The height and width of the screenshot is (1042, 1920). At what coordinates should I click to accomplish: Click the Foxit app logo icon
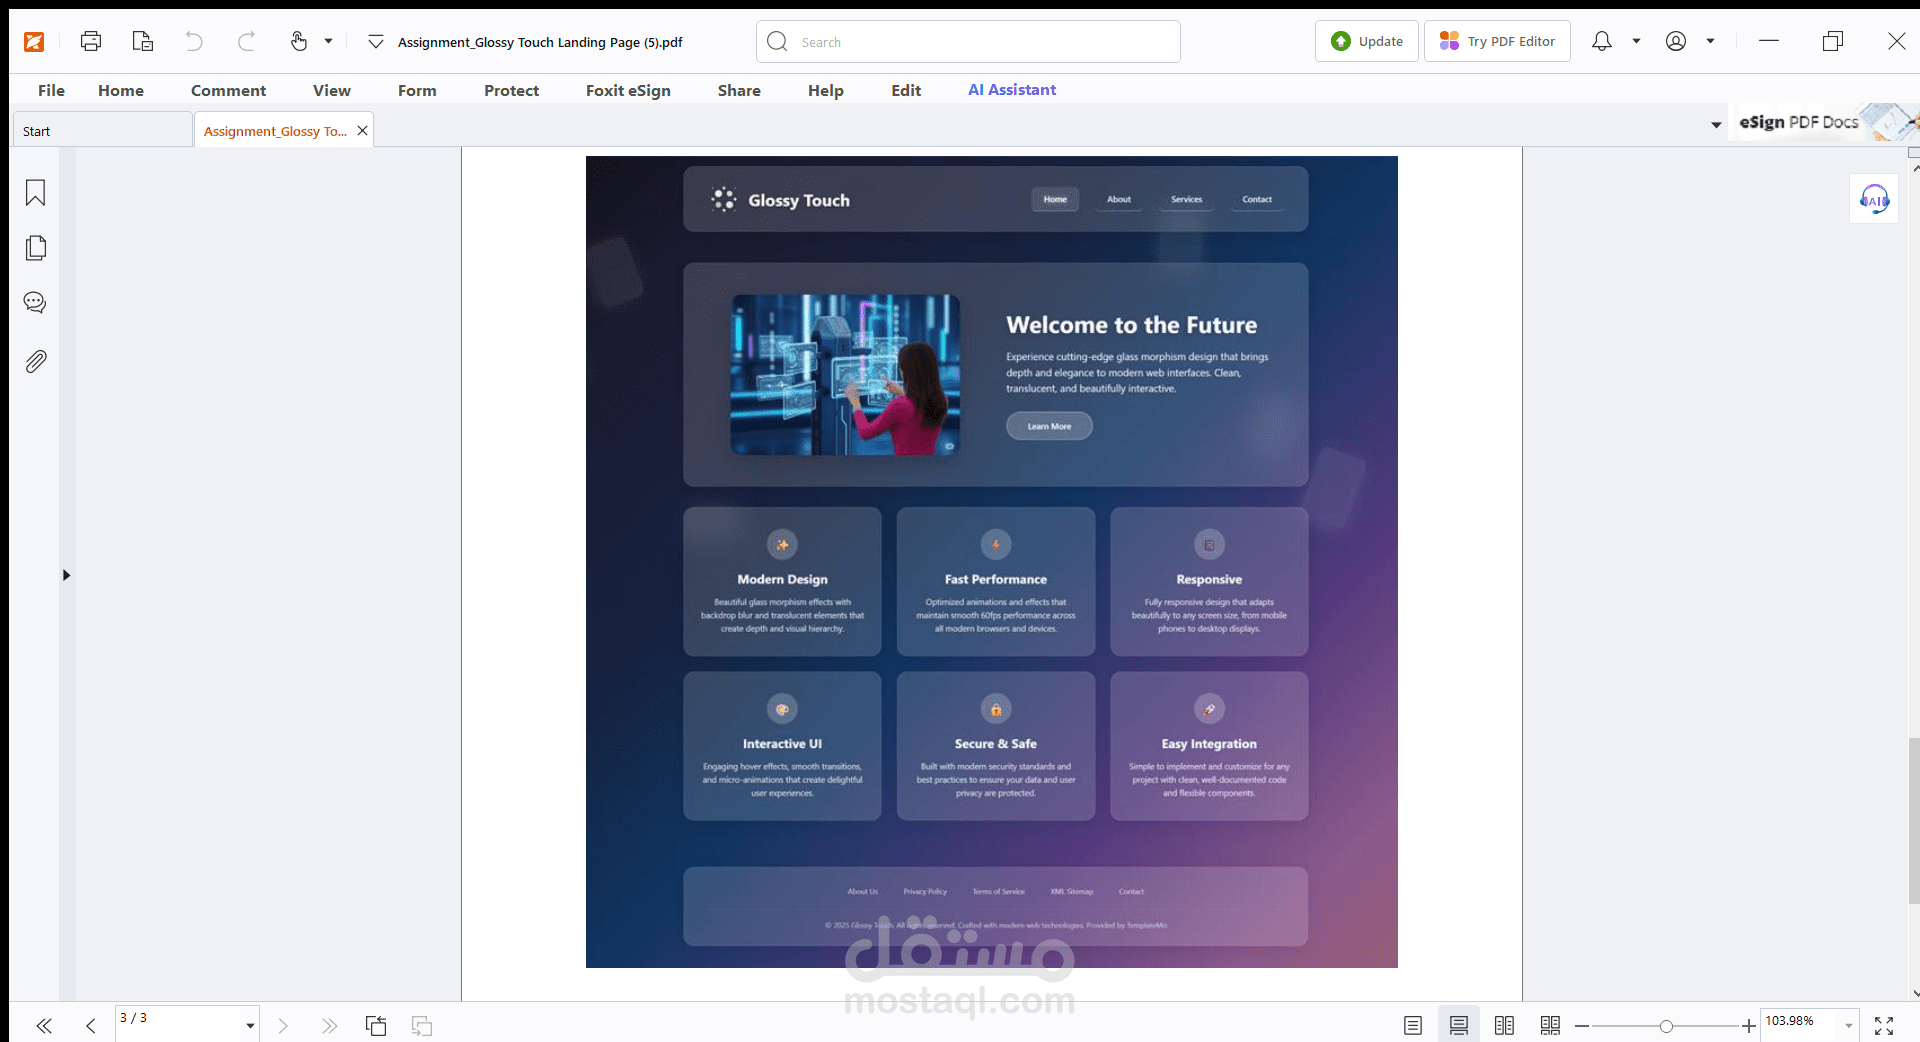[34, 41]
